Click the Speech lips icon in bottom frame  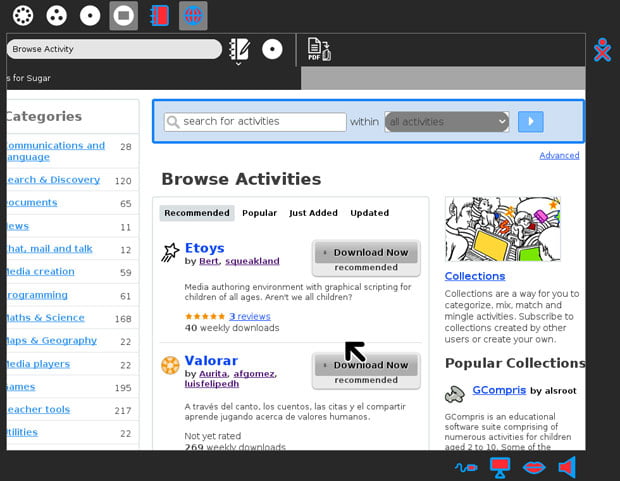point(534,467)
